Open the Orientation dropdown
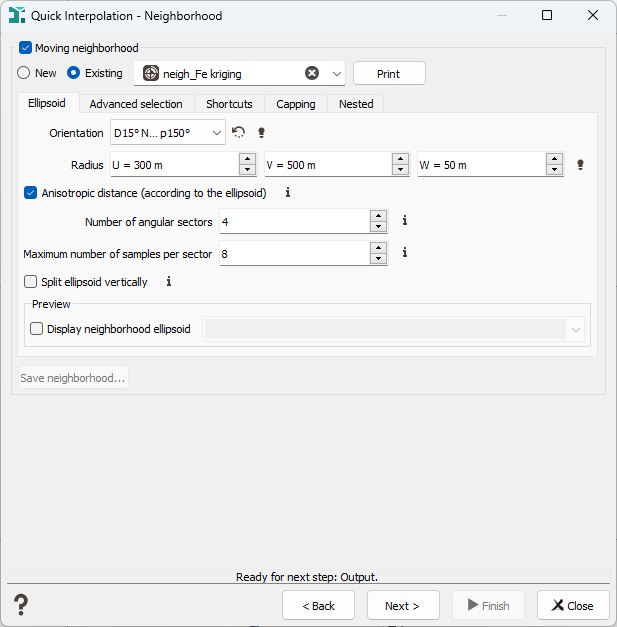Image resolution: width=617 pixels, height=627 pixels. coord(168,132)
